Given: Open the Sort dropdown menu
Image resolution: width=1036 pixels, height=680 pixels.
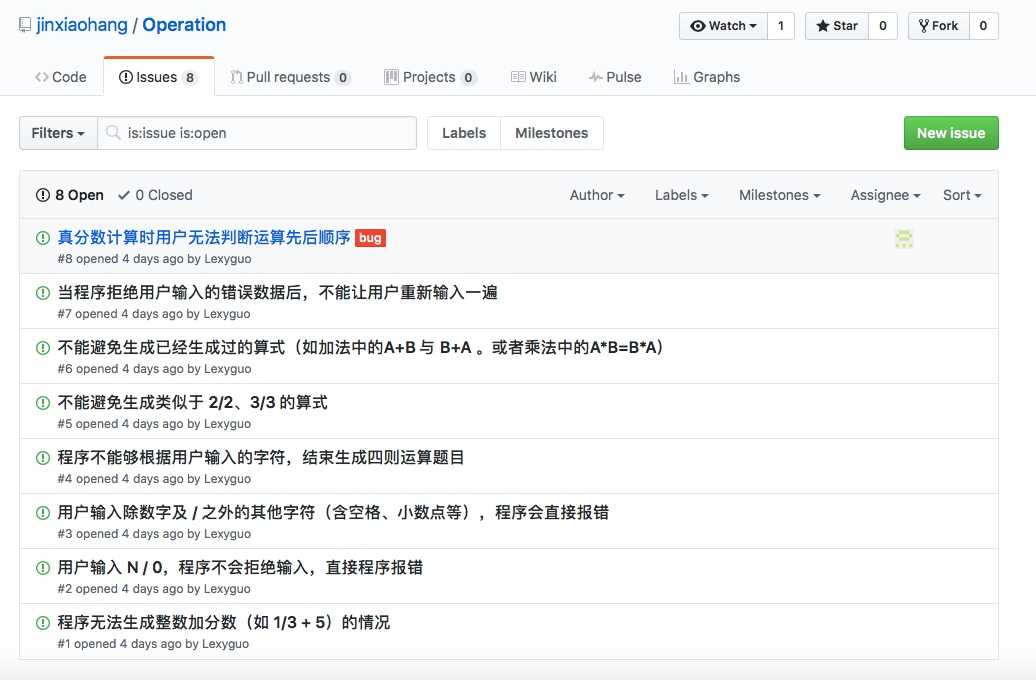Looking at the screenshot, I should click(x=962, y=195).
